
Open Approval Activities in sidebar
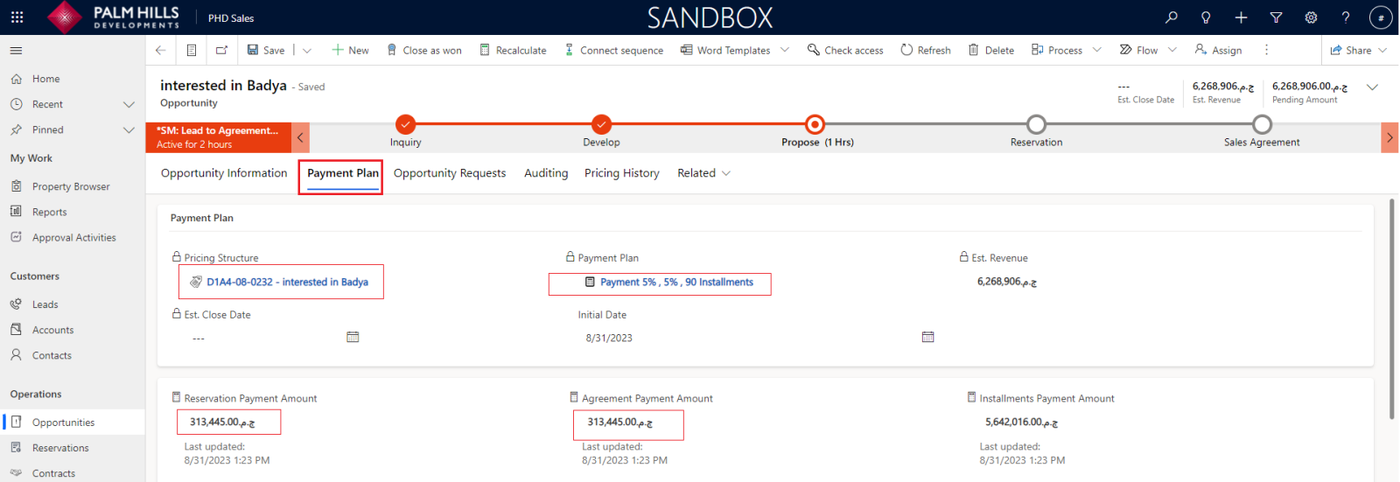click(73, 238)
